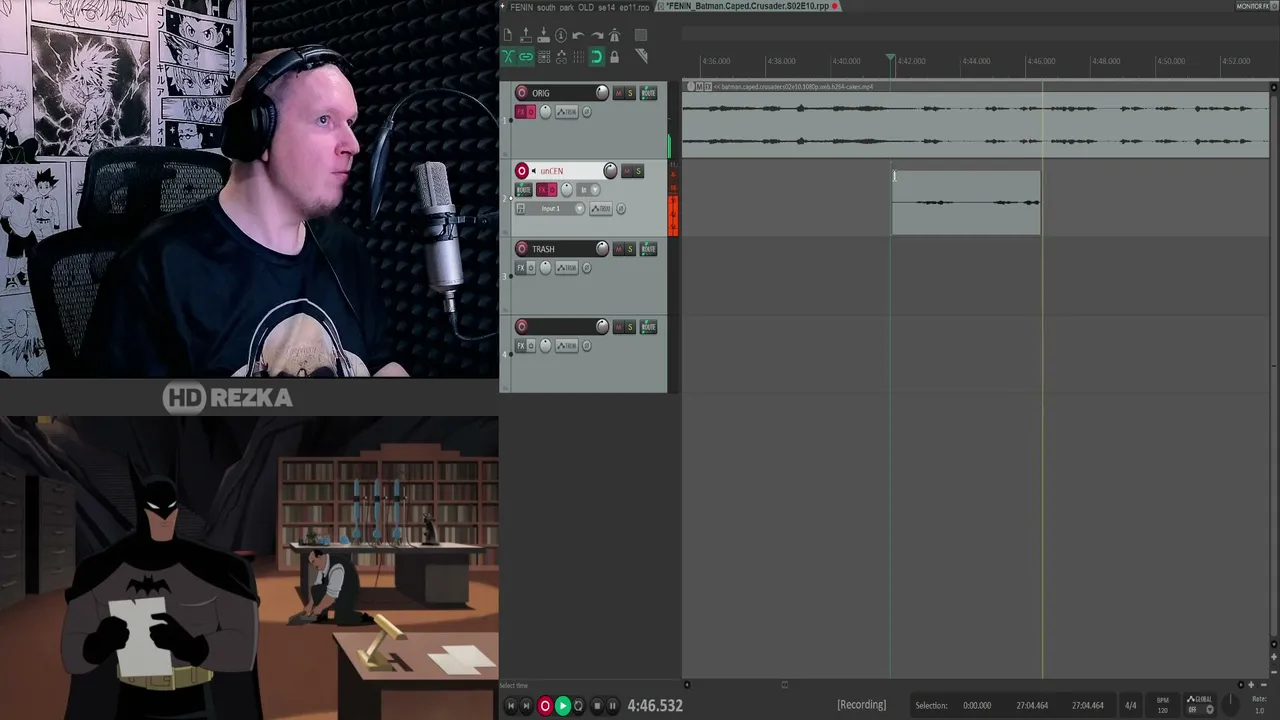The height and width of the screenshot is (720, 1280).
Task: Toggle the locking padlock icon
Action: click(x=615, y=57)
